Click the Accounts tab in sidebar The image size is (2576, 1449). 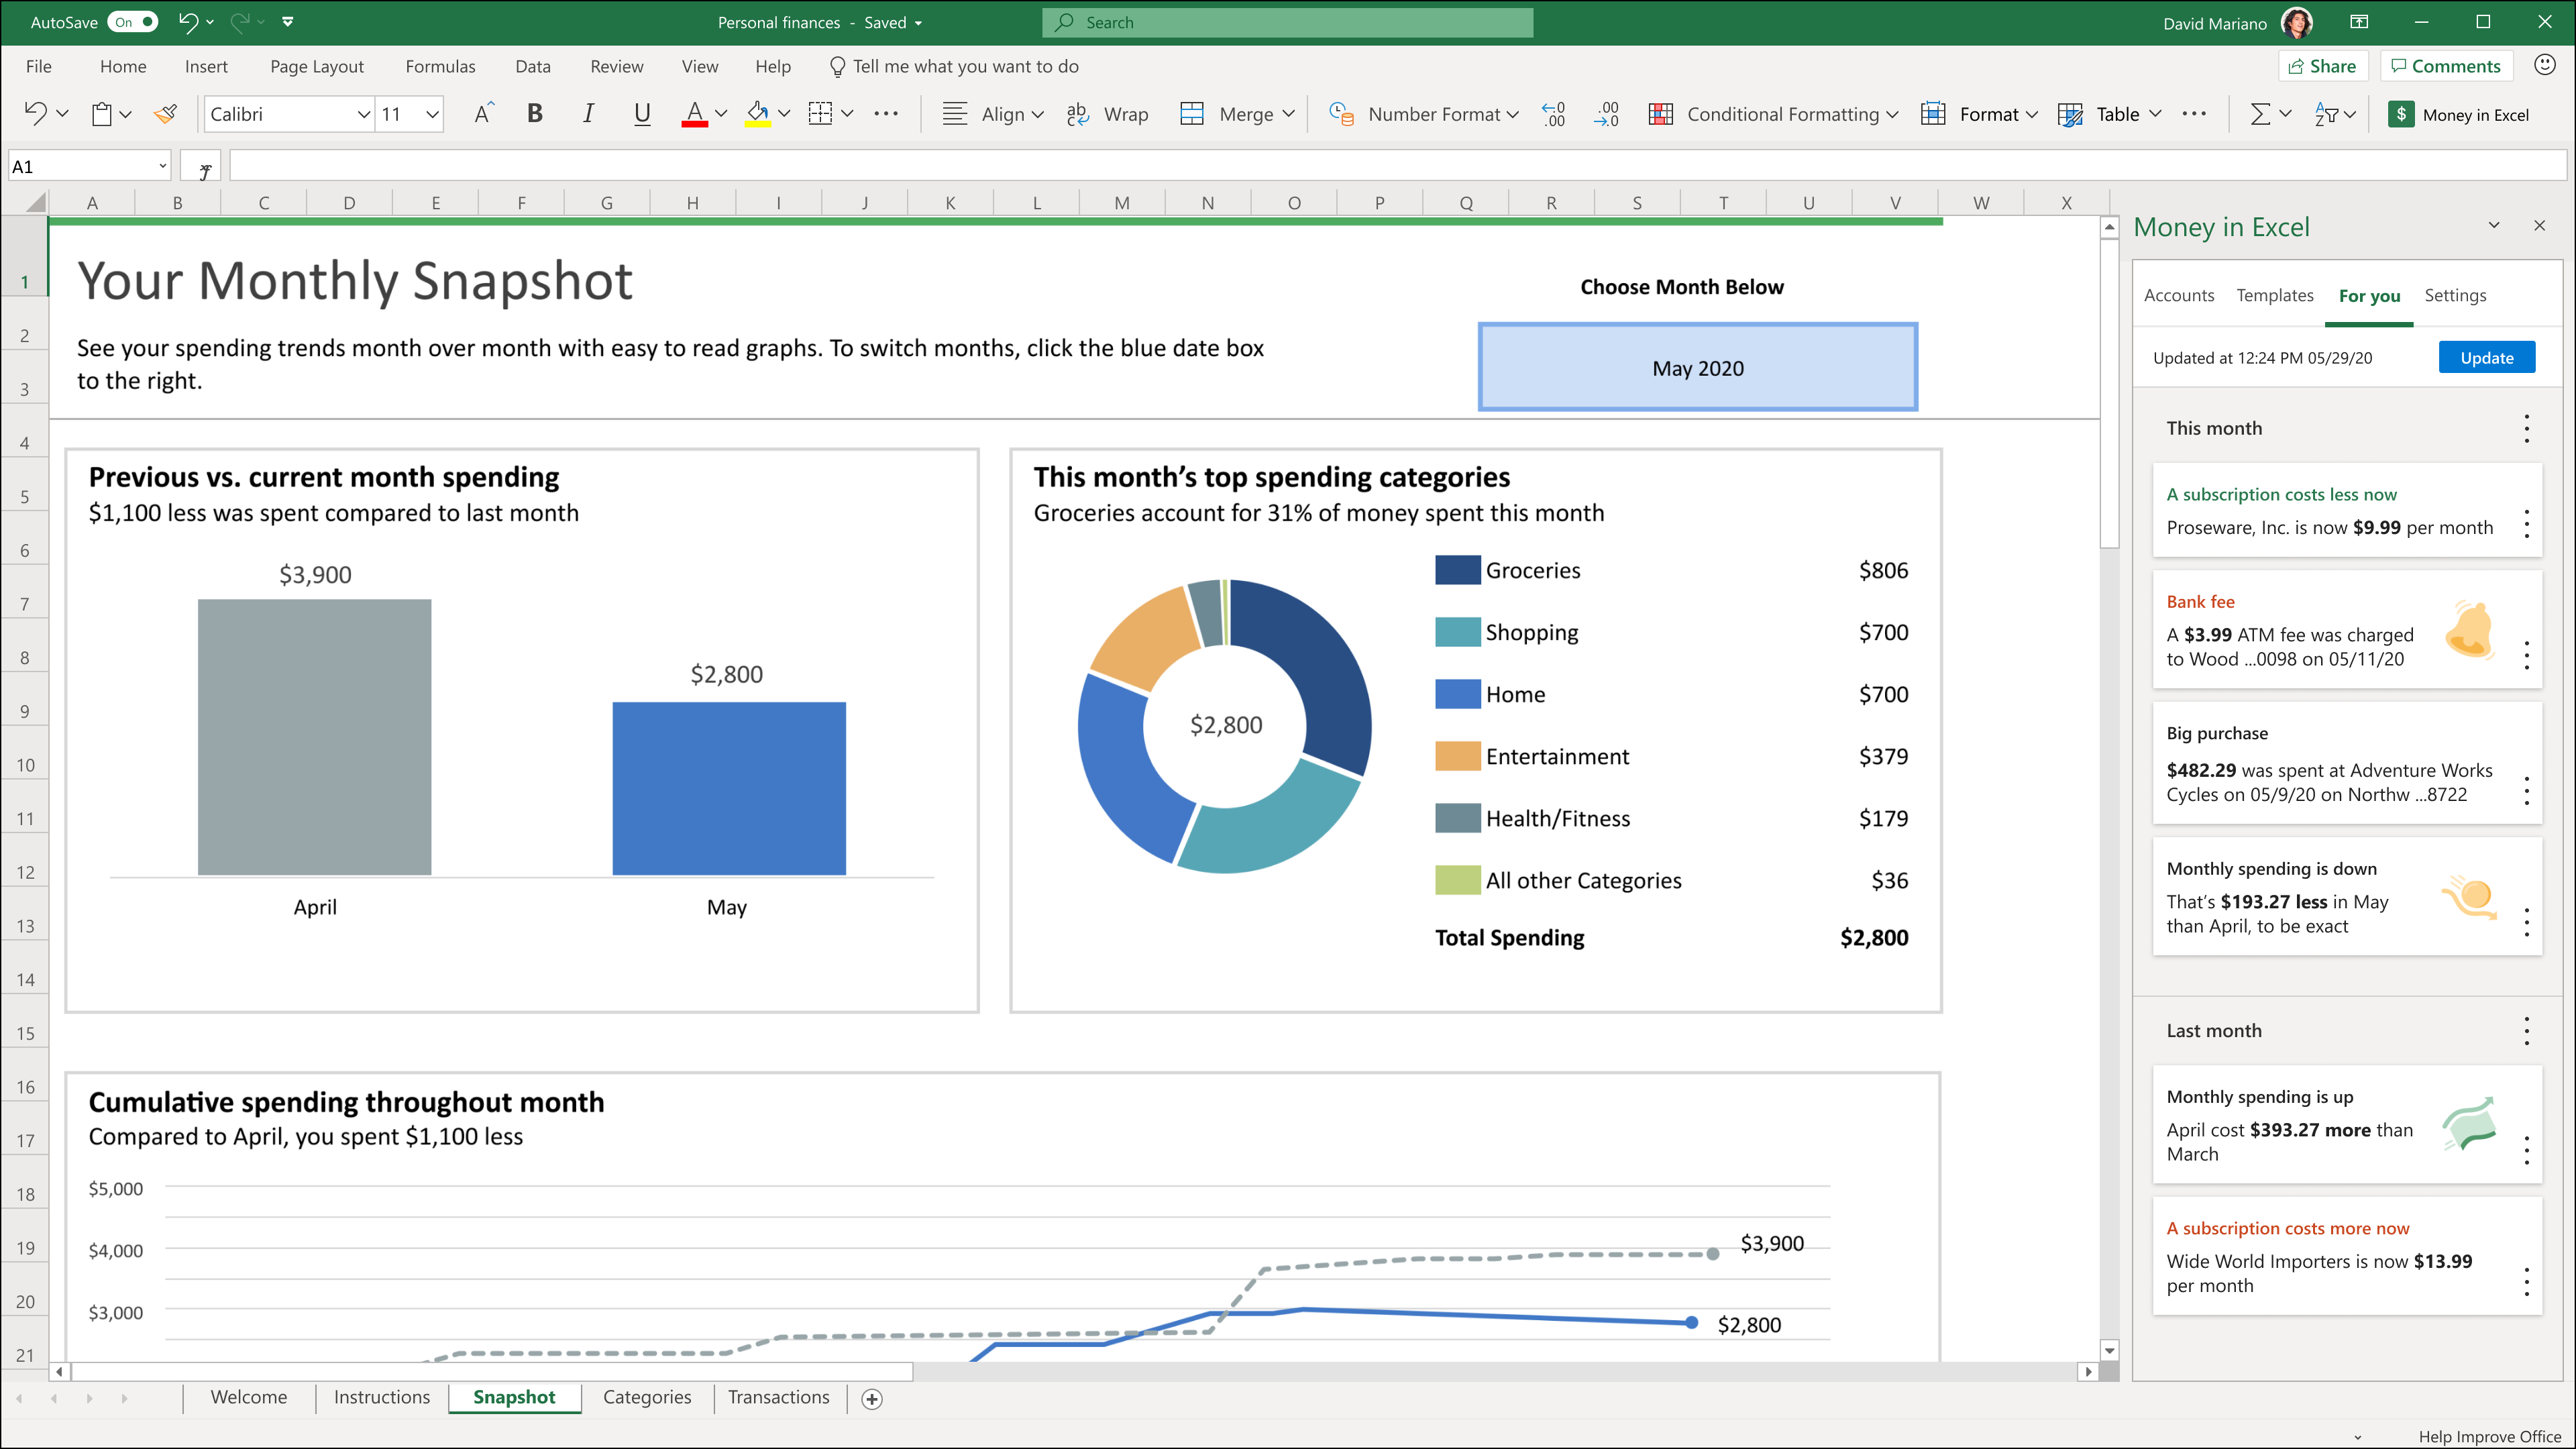(2180, 295)
